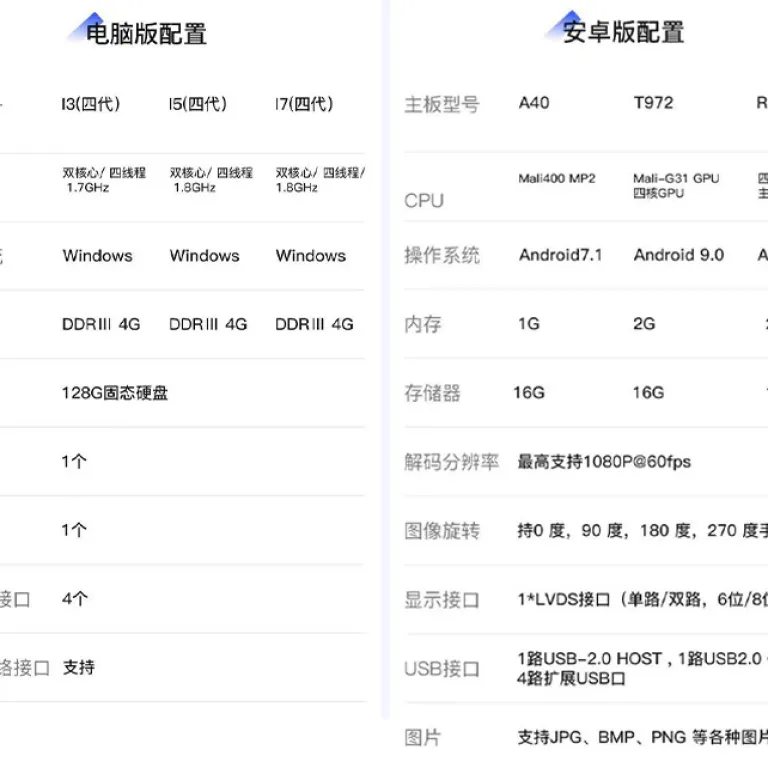Screen dimensions: 768x768
Task: Select the T972 board model
Action: [653, 103]
